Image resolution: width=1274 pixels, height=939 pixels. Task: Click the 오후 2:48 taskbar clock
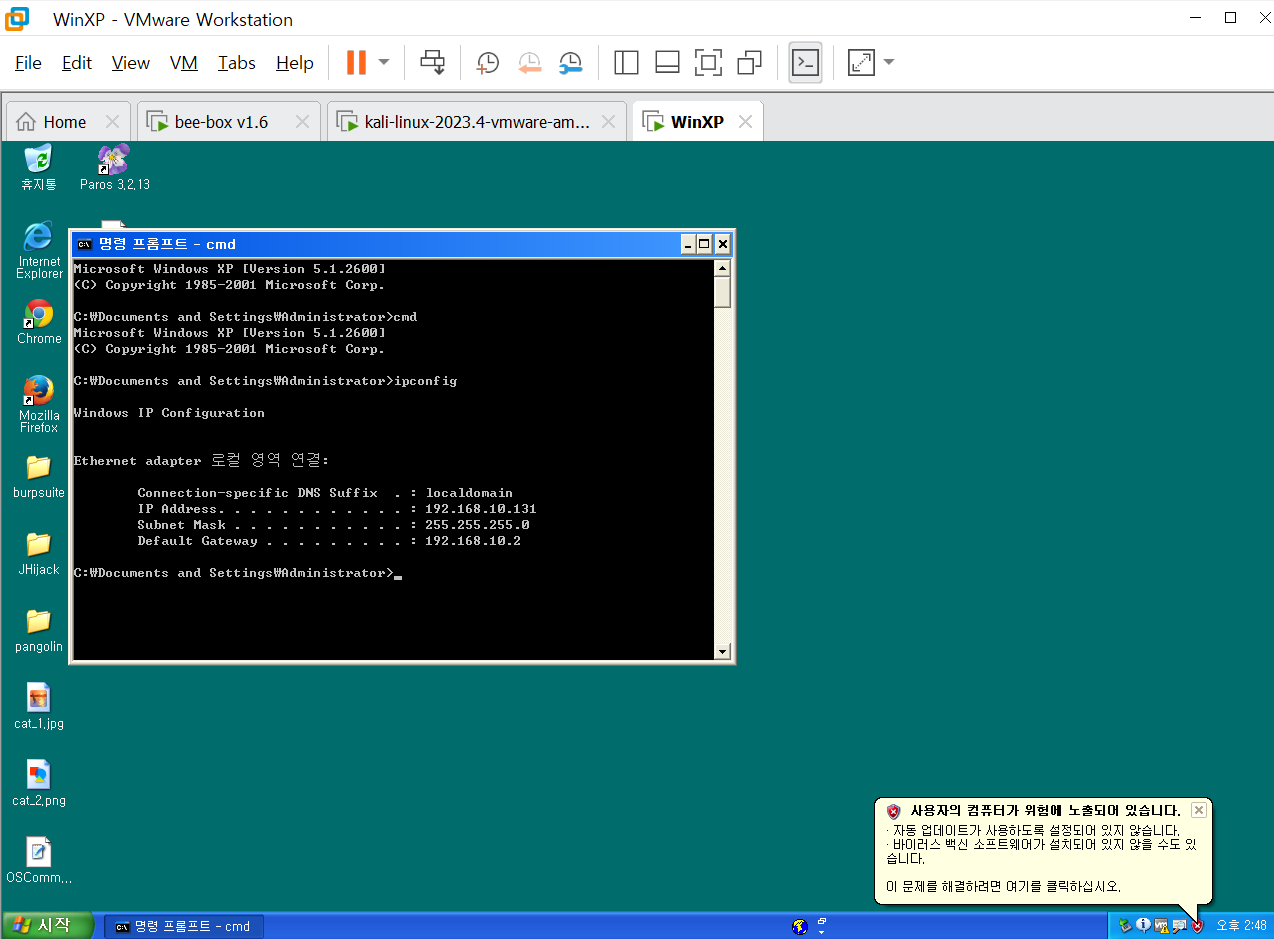pos(1241,926)
